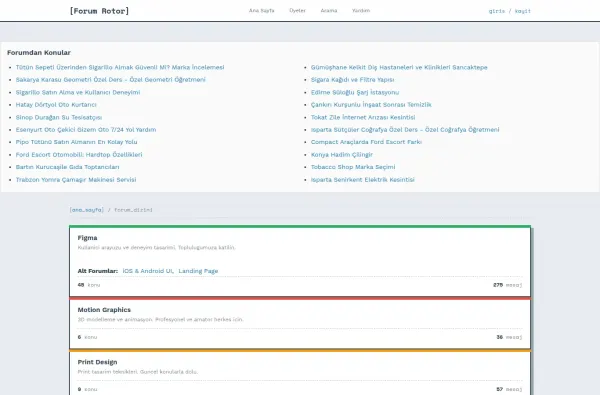This screenshot has width=600, height=395.
Task: Open the Landing Page subforum
Action: [198, 271]
